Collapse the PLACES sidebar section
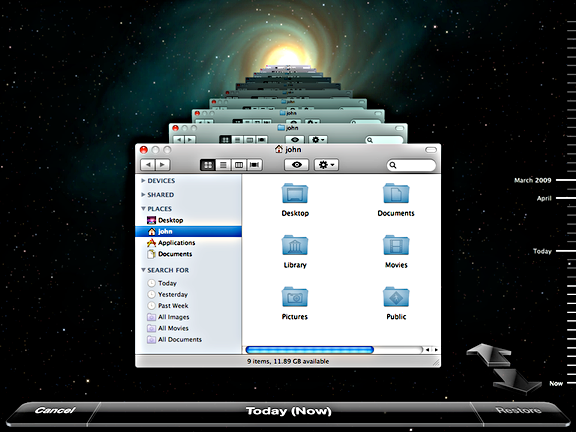 [x=143, y=209]
